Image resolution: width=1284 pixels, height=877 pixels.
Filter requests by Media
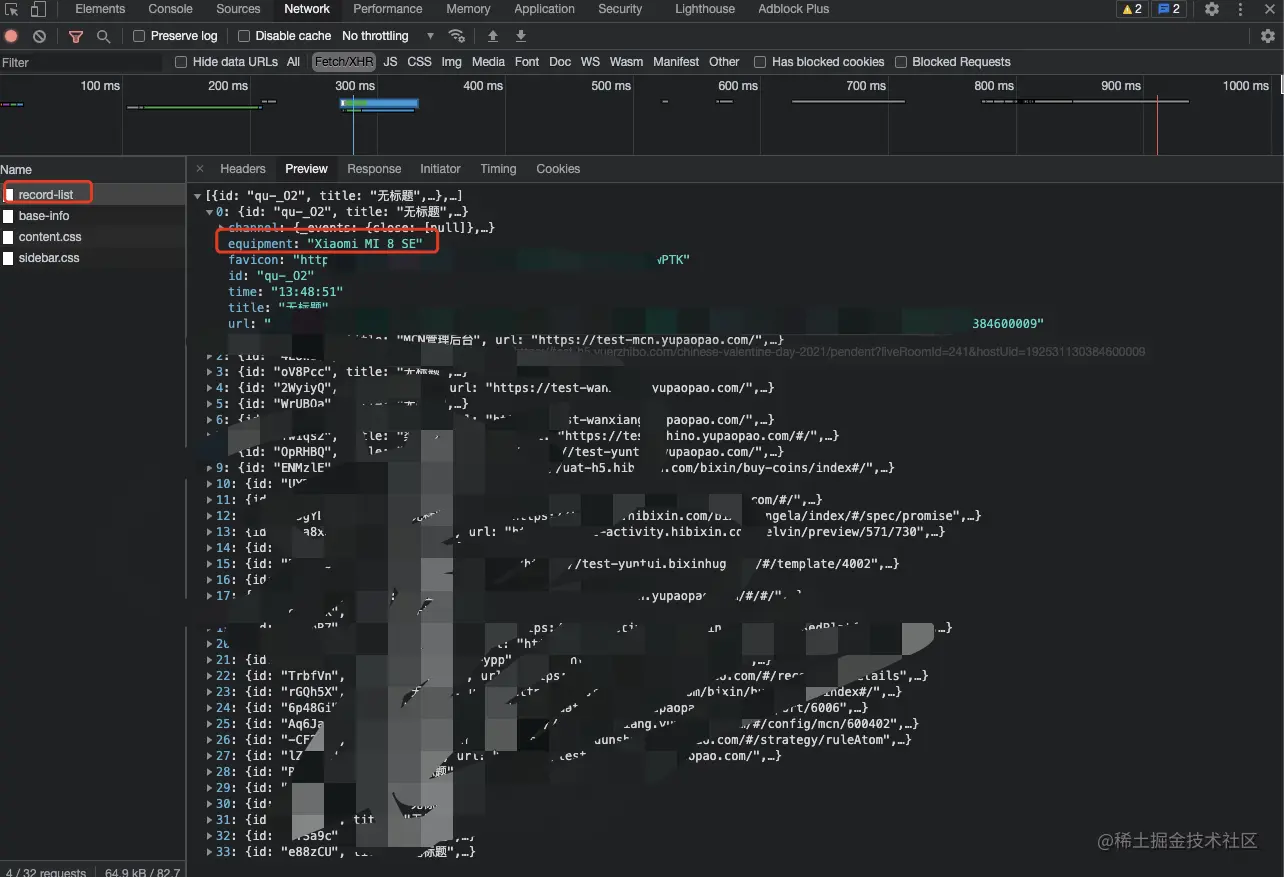point(488,62)
